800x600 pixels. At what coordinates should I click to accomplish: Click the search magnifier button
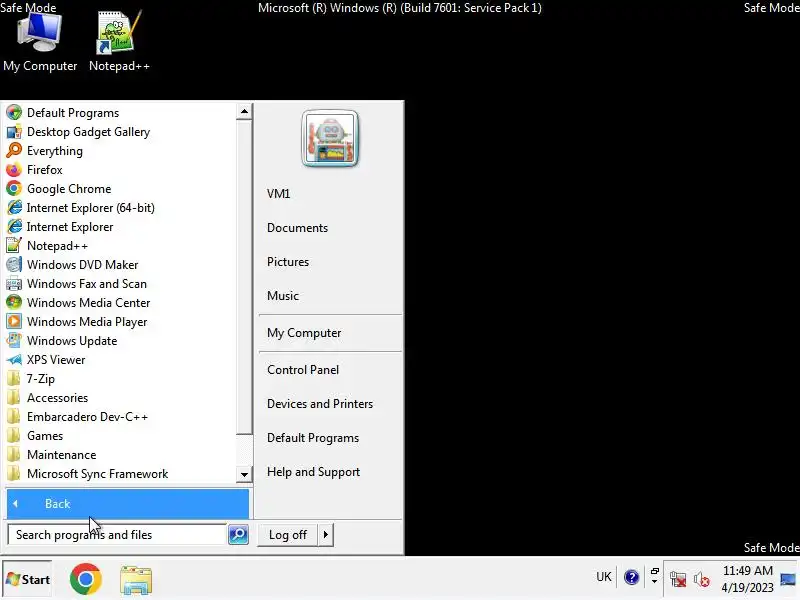tap(238, 535)
